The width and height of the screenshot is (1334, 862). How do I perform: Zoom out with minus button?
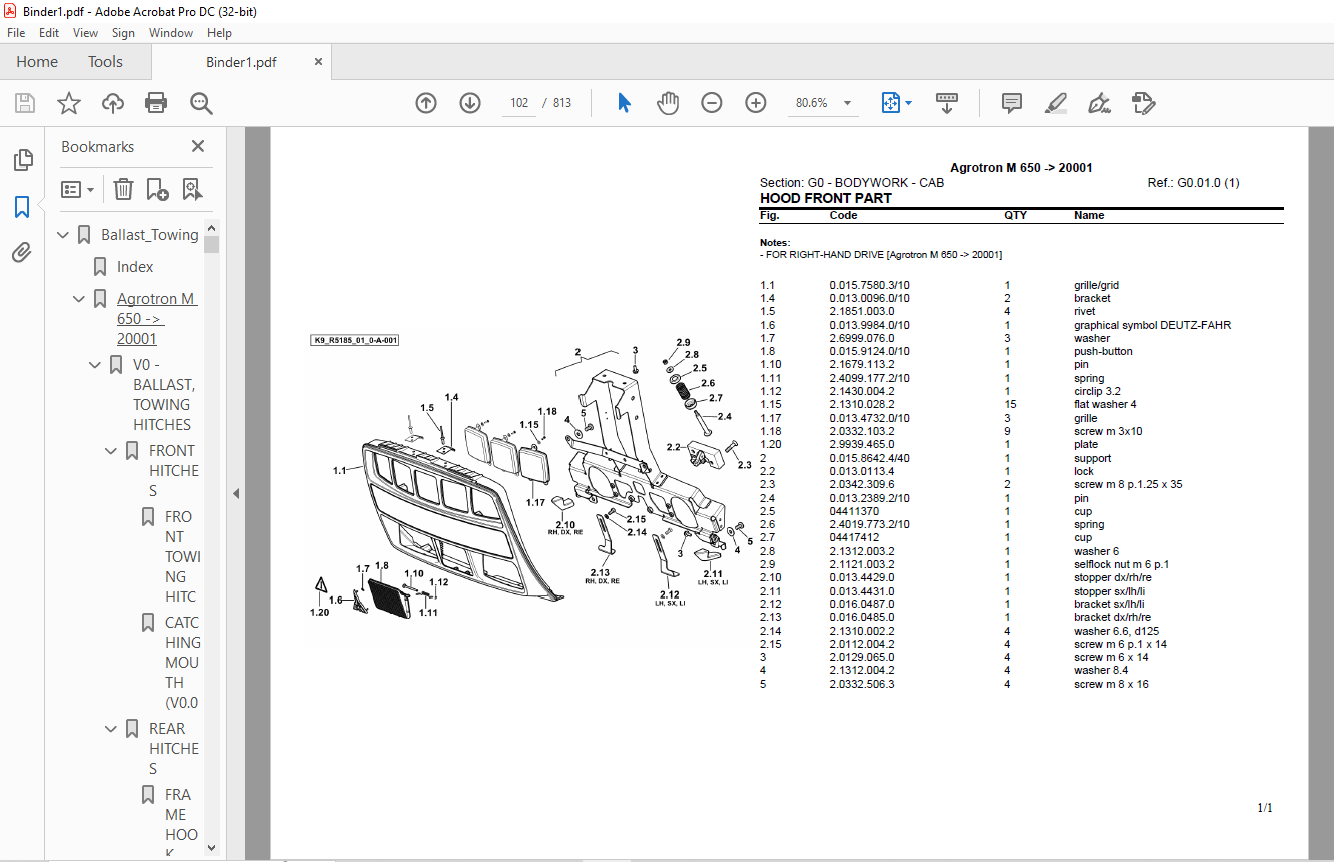(x=712, y=103)
